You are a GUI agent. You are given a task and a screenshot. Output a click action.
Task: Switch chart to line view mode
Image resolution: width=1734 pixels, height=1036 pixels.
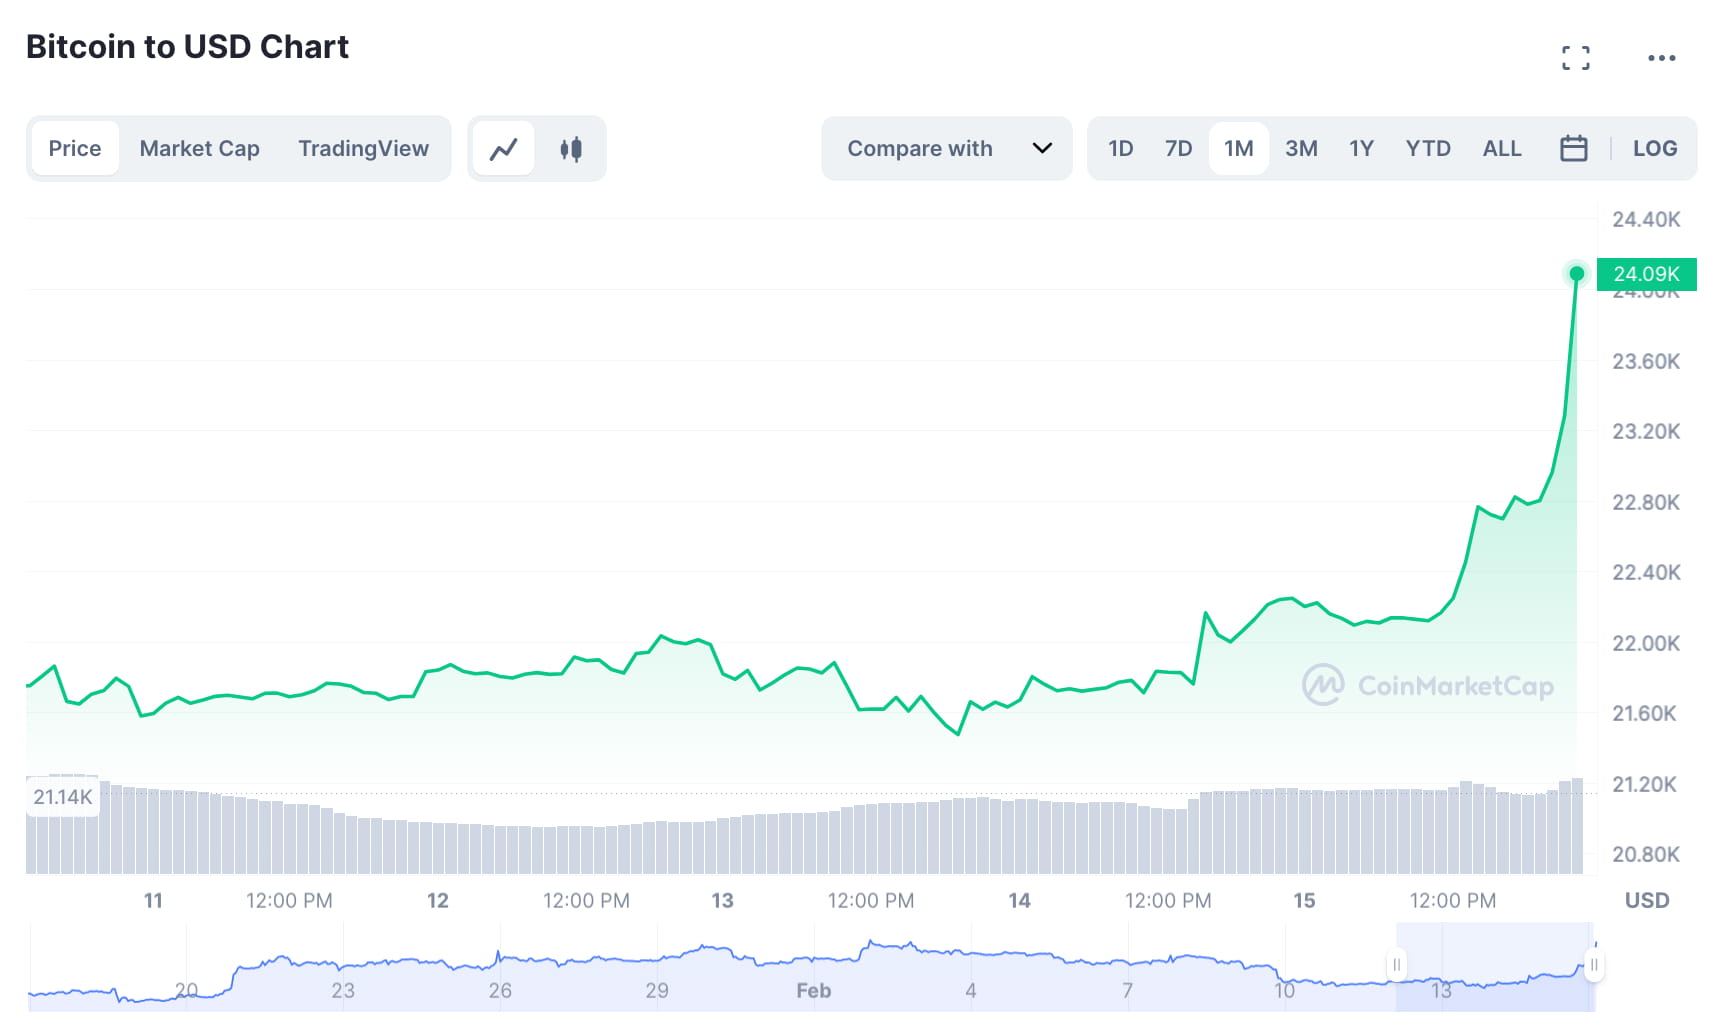[x=503, y=148]
